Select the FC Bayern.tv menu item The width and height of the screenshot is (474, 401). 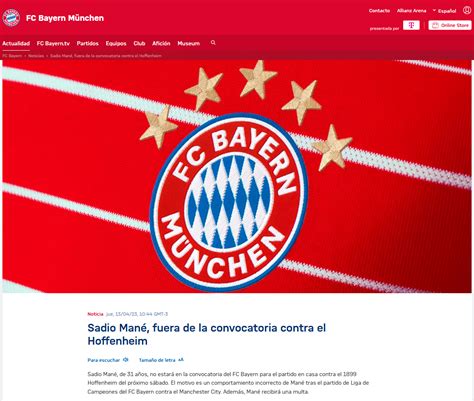tap(53, 43)
